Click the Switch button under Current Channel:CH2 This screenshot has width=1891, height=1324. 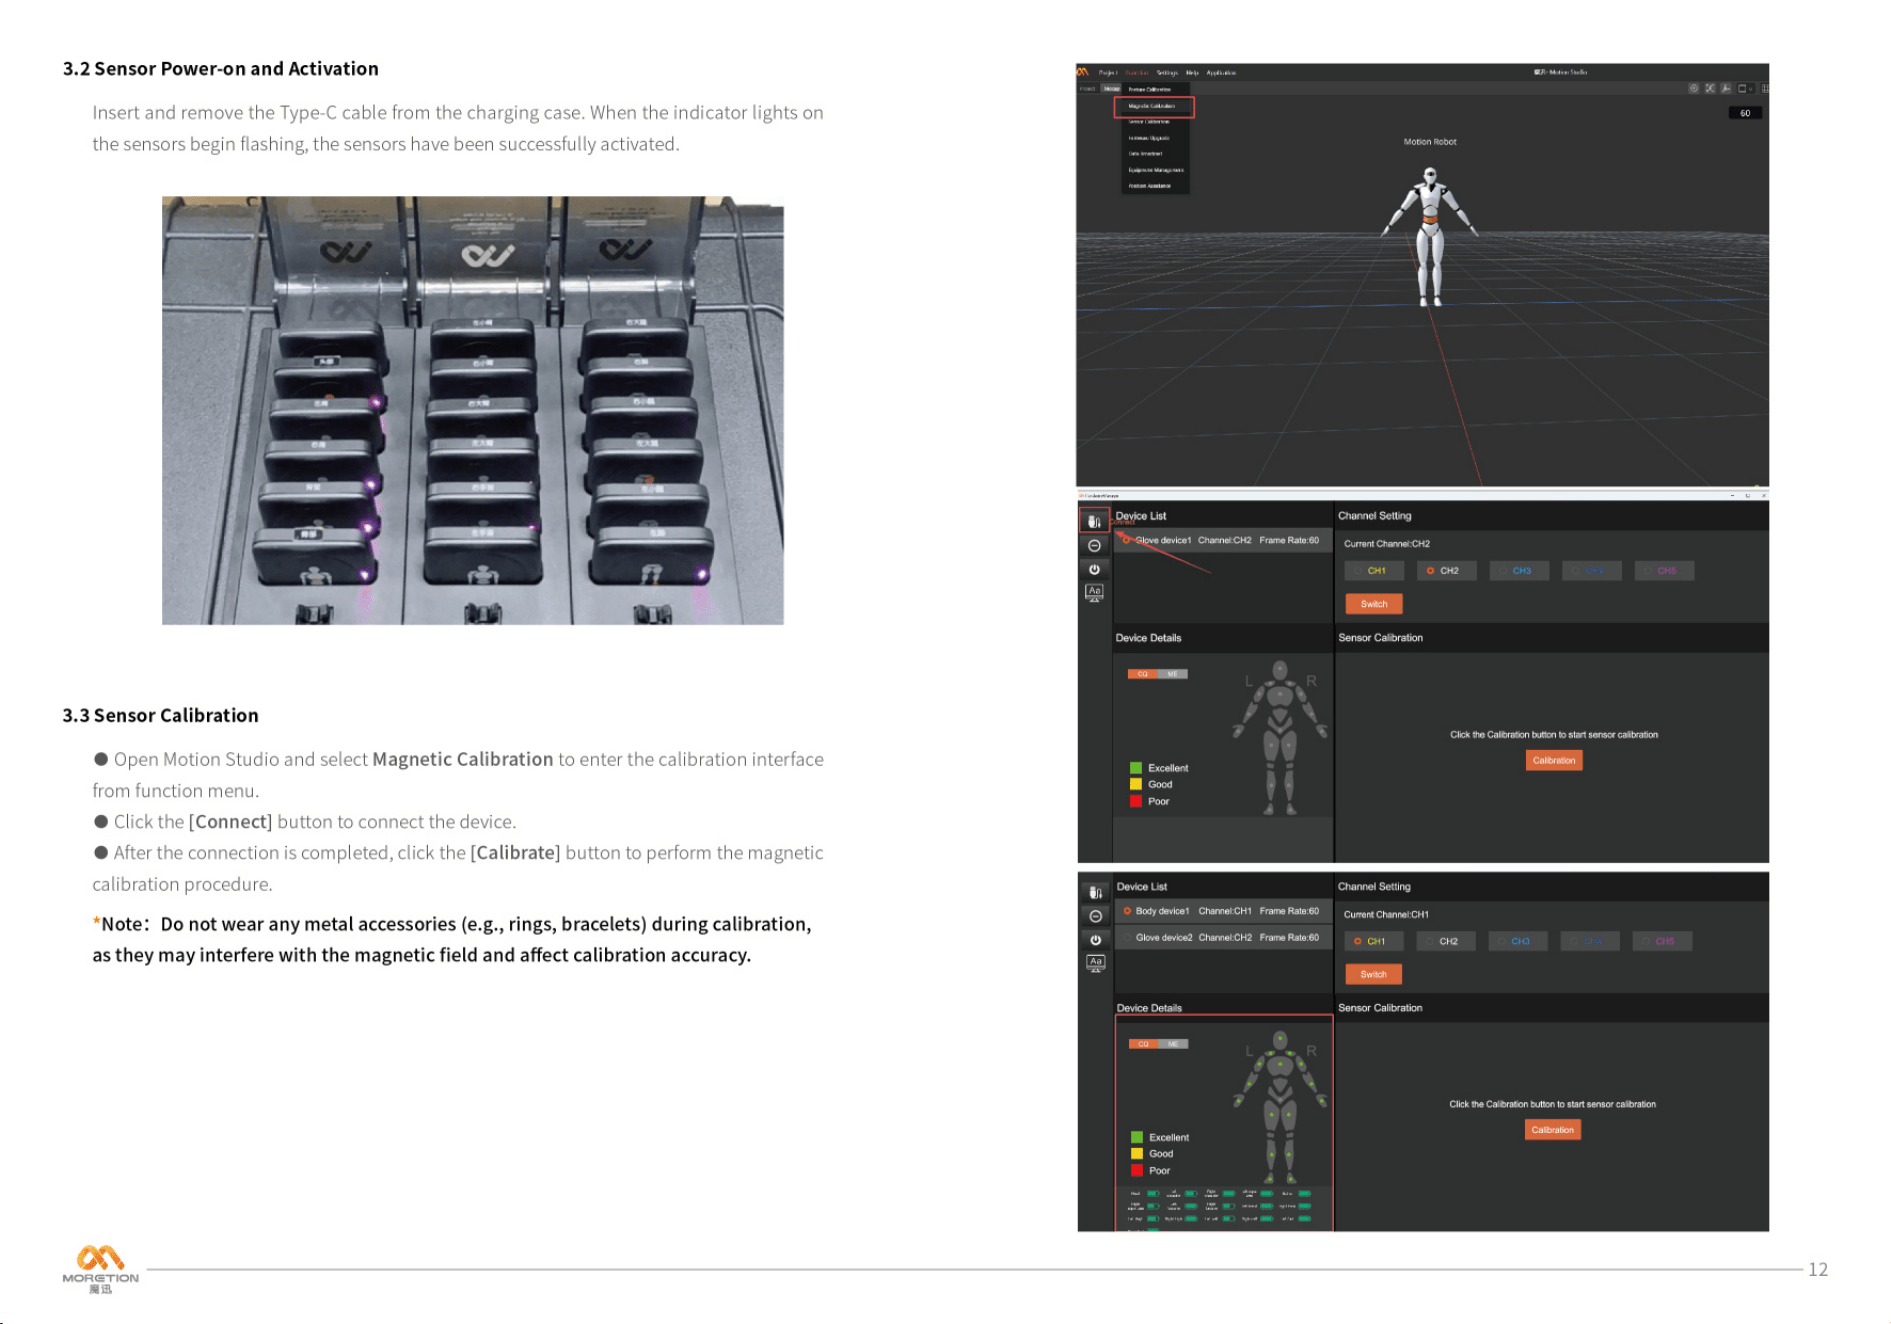(1373, 604)
